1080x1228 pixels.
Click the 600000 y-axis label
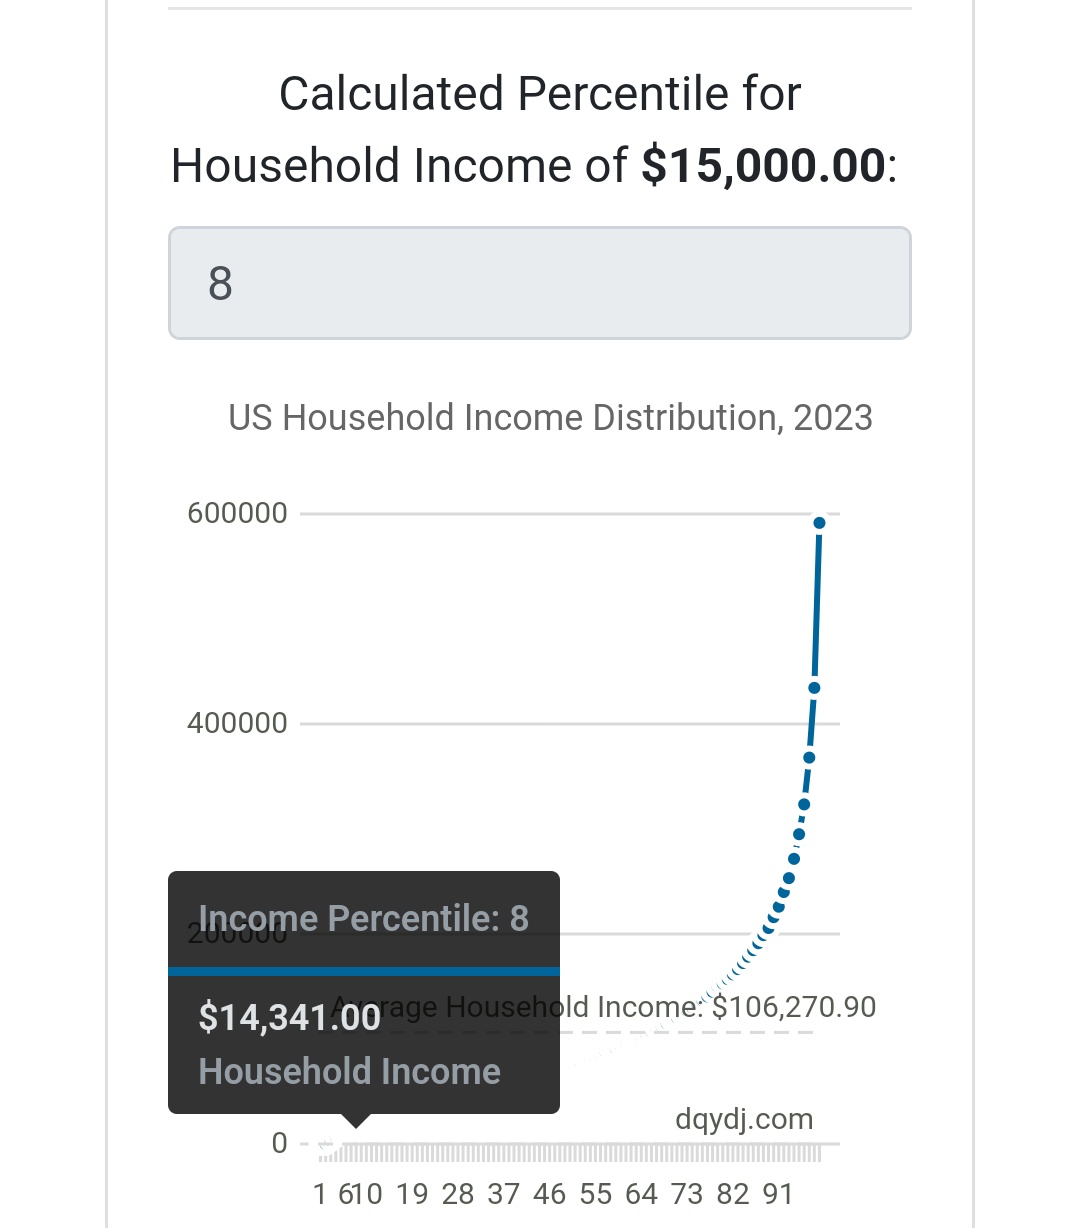[x=237, y=513]
